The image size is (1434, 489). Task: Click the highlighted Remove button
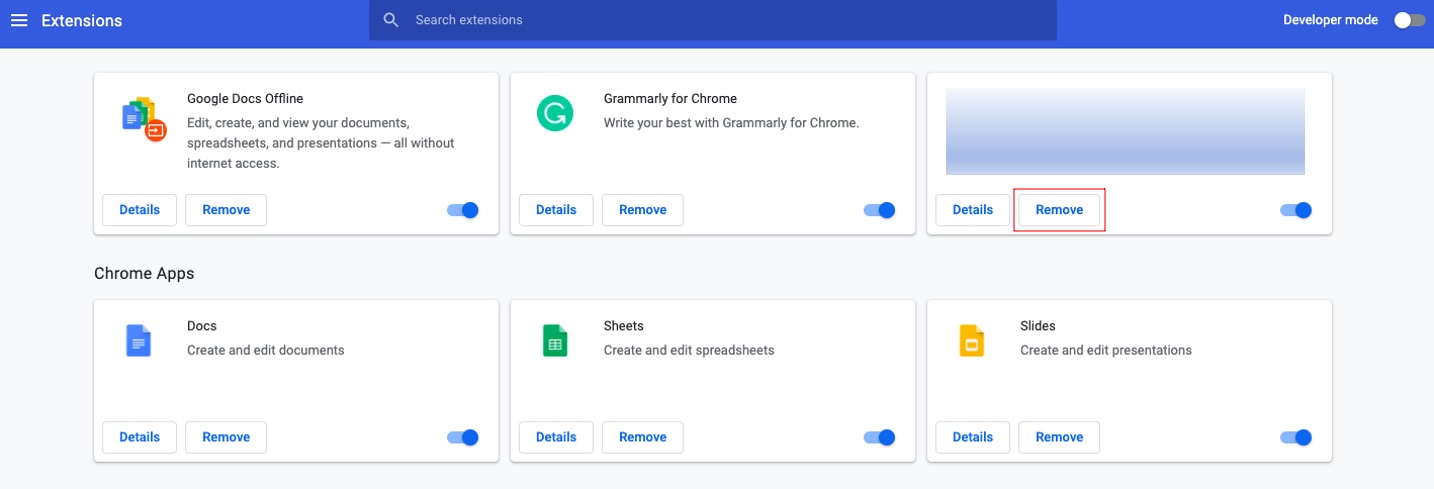click(x=1059, y=210)
